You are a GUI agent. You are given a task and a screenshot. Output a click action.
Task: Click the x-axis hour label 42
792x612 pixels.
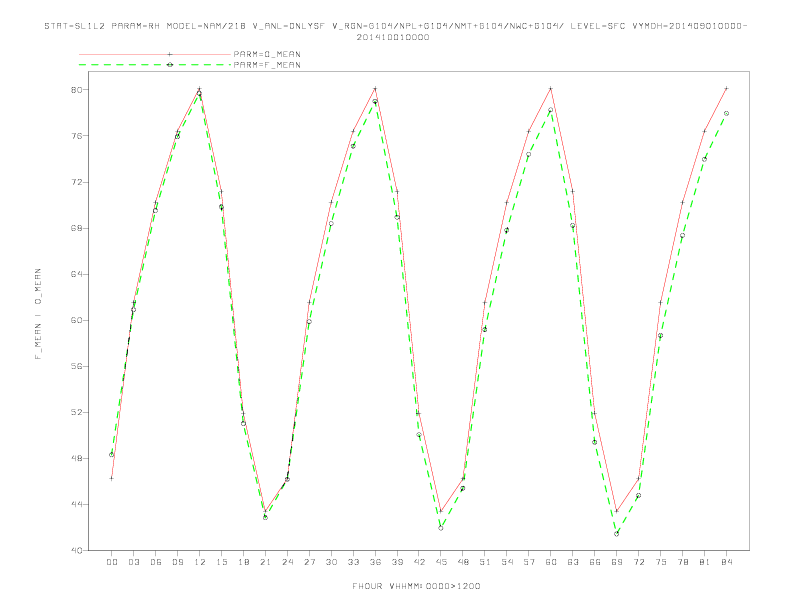coord(419,562)
